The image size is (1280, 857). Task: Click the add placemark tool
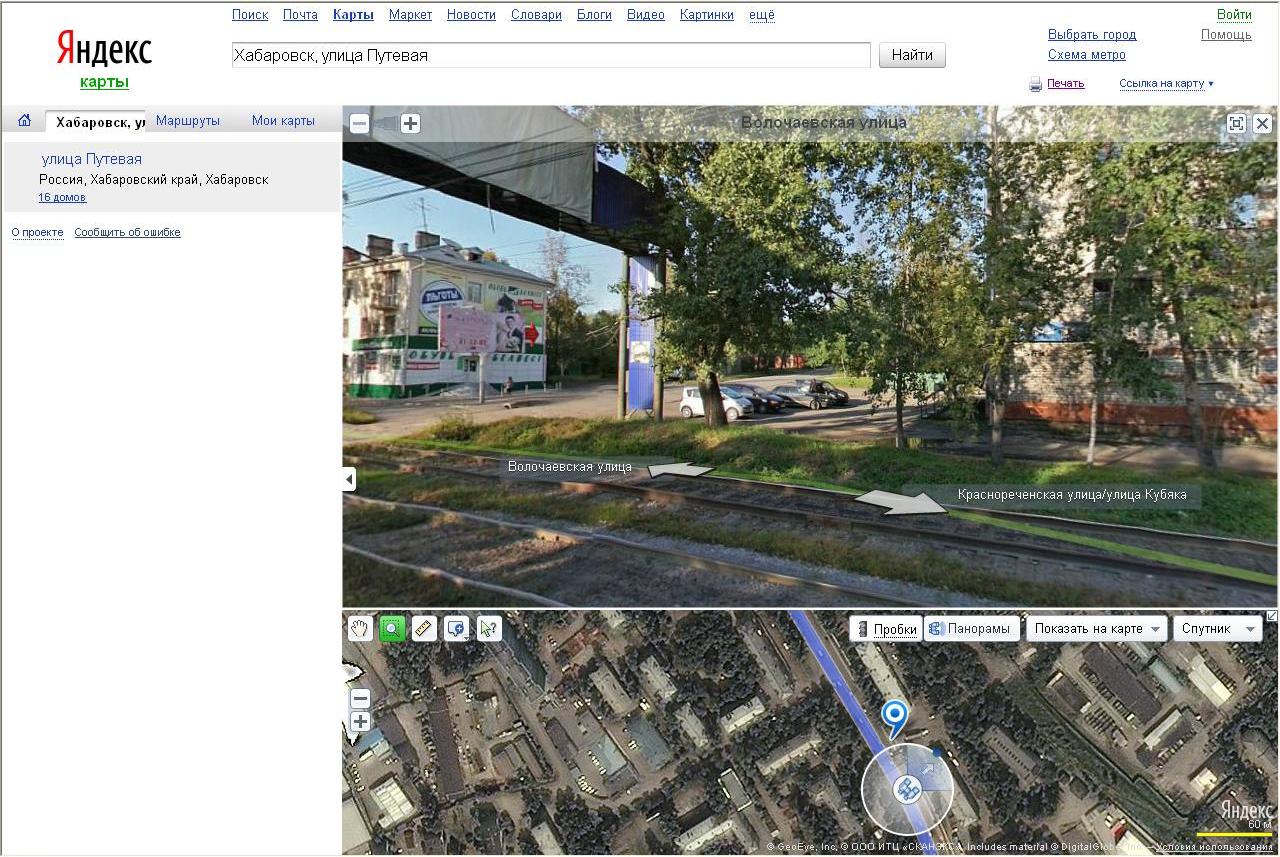(x=456, y=628)
